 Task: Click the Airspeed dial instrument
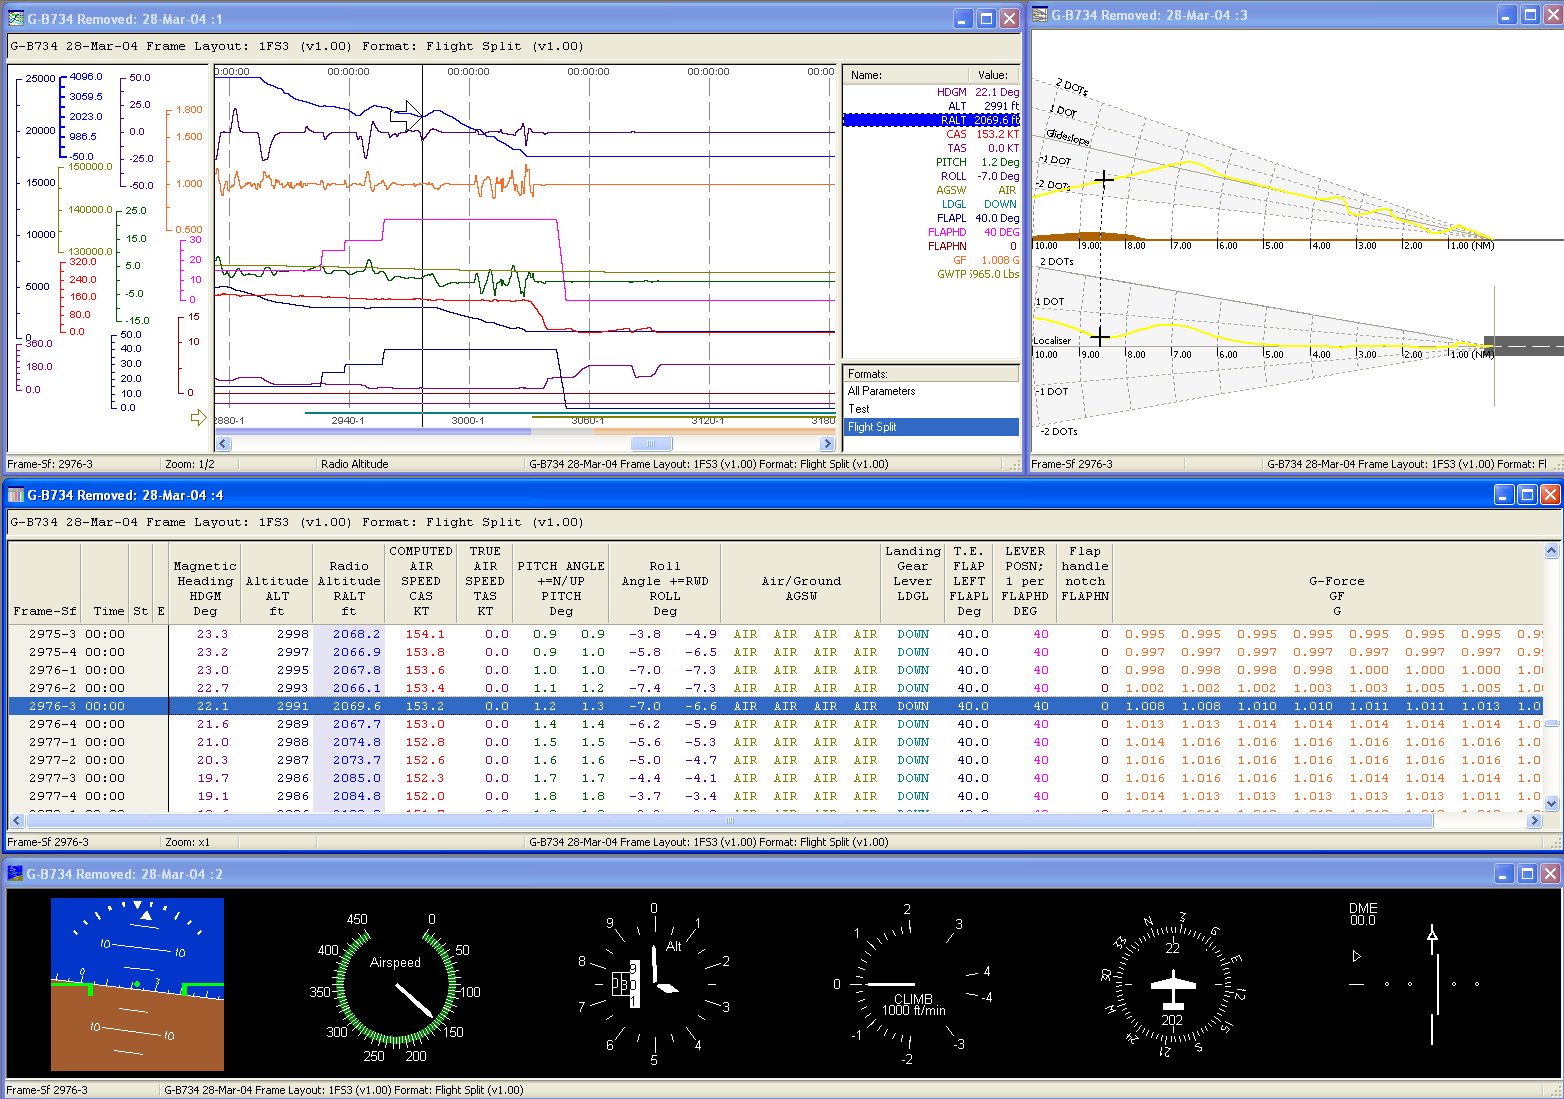pos(395,986)
